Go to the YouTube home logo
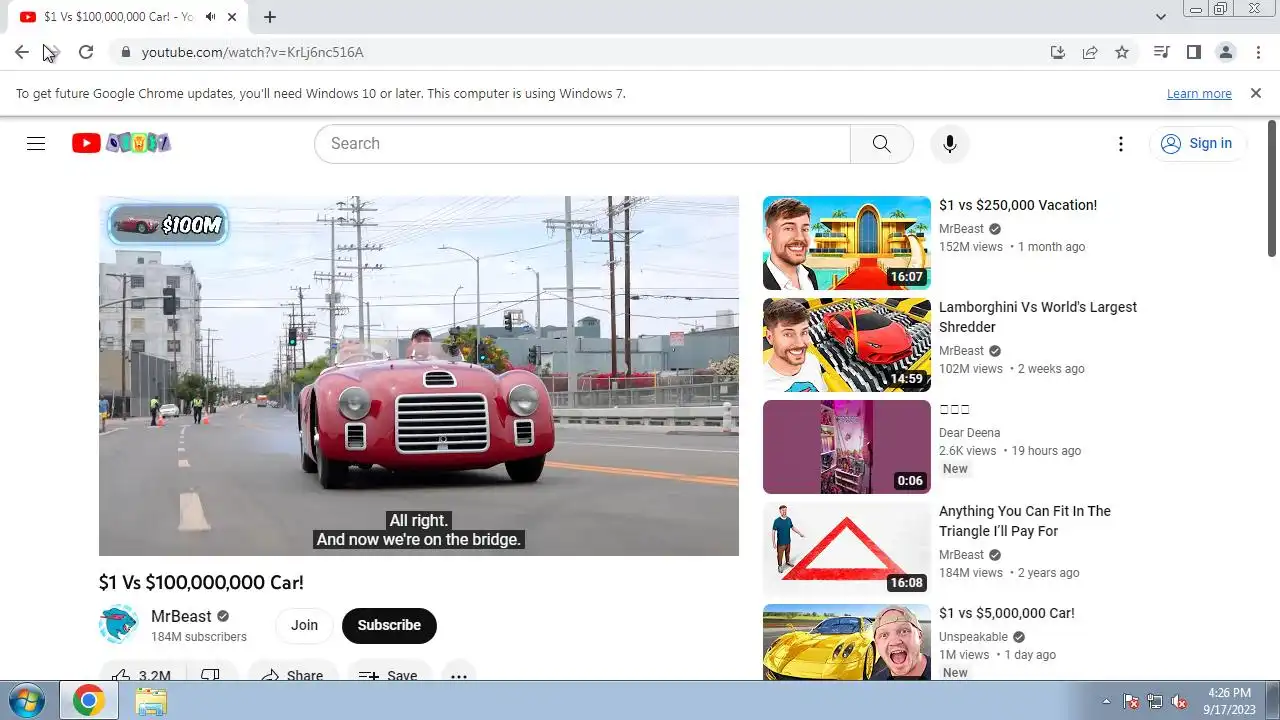Screen dimensions: 1280x720 (121, 143)
